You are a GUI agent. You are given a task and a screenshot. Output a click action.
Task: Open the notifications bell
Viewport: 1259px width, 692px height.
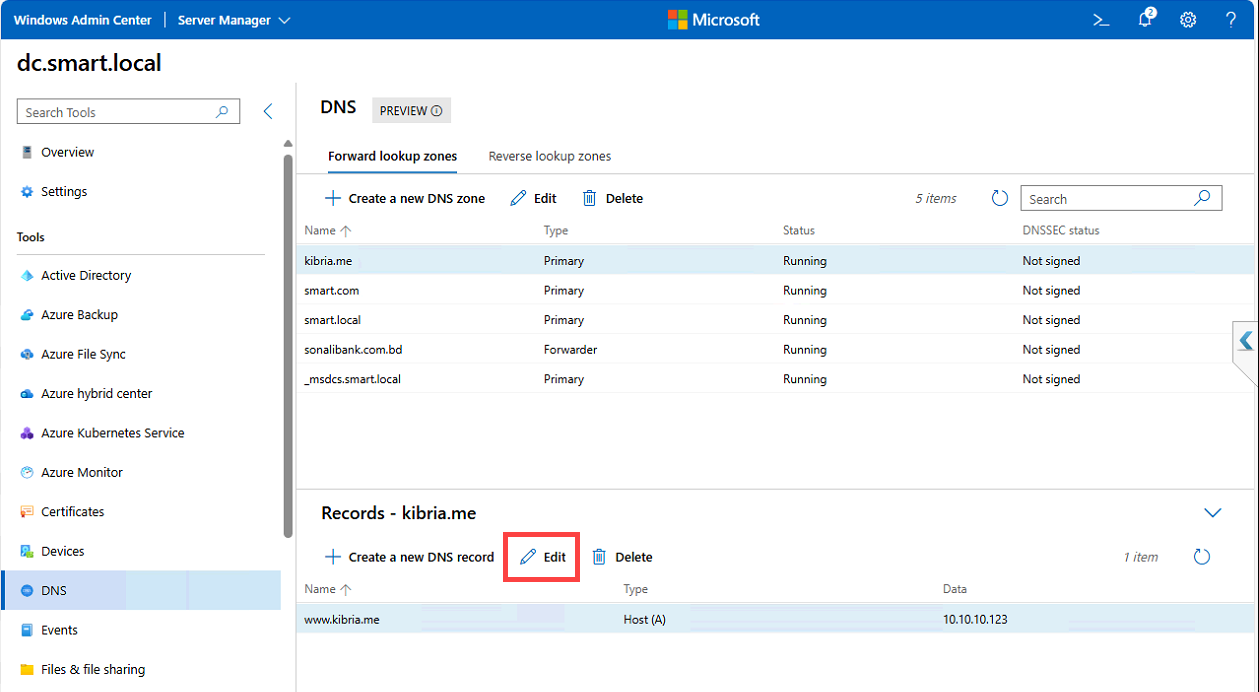coord(1146,19)
